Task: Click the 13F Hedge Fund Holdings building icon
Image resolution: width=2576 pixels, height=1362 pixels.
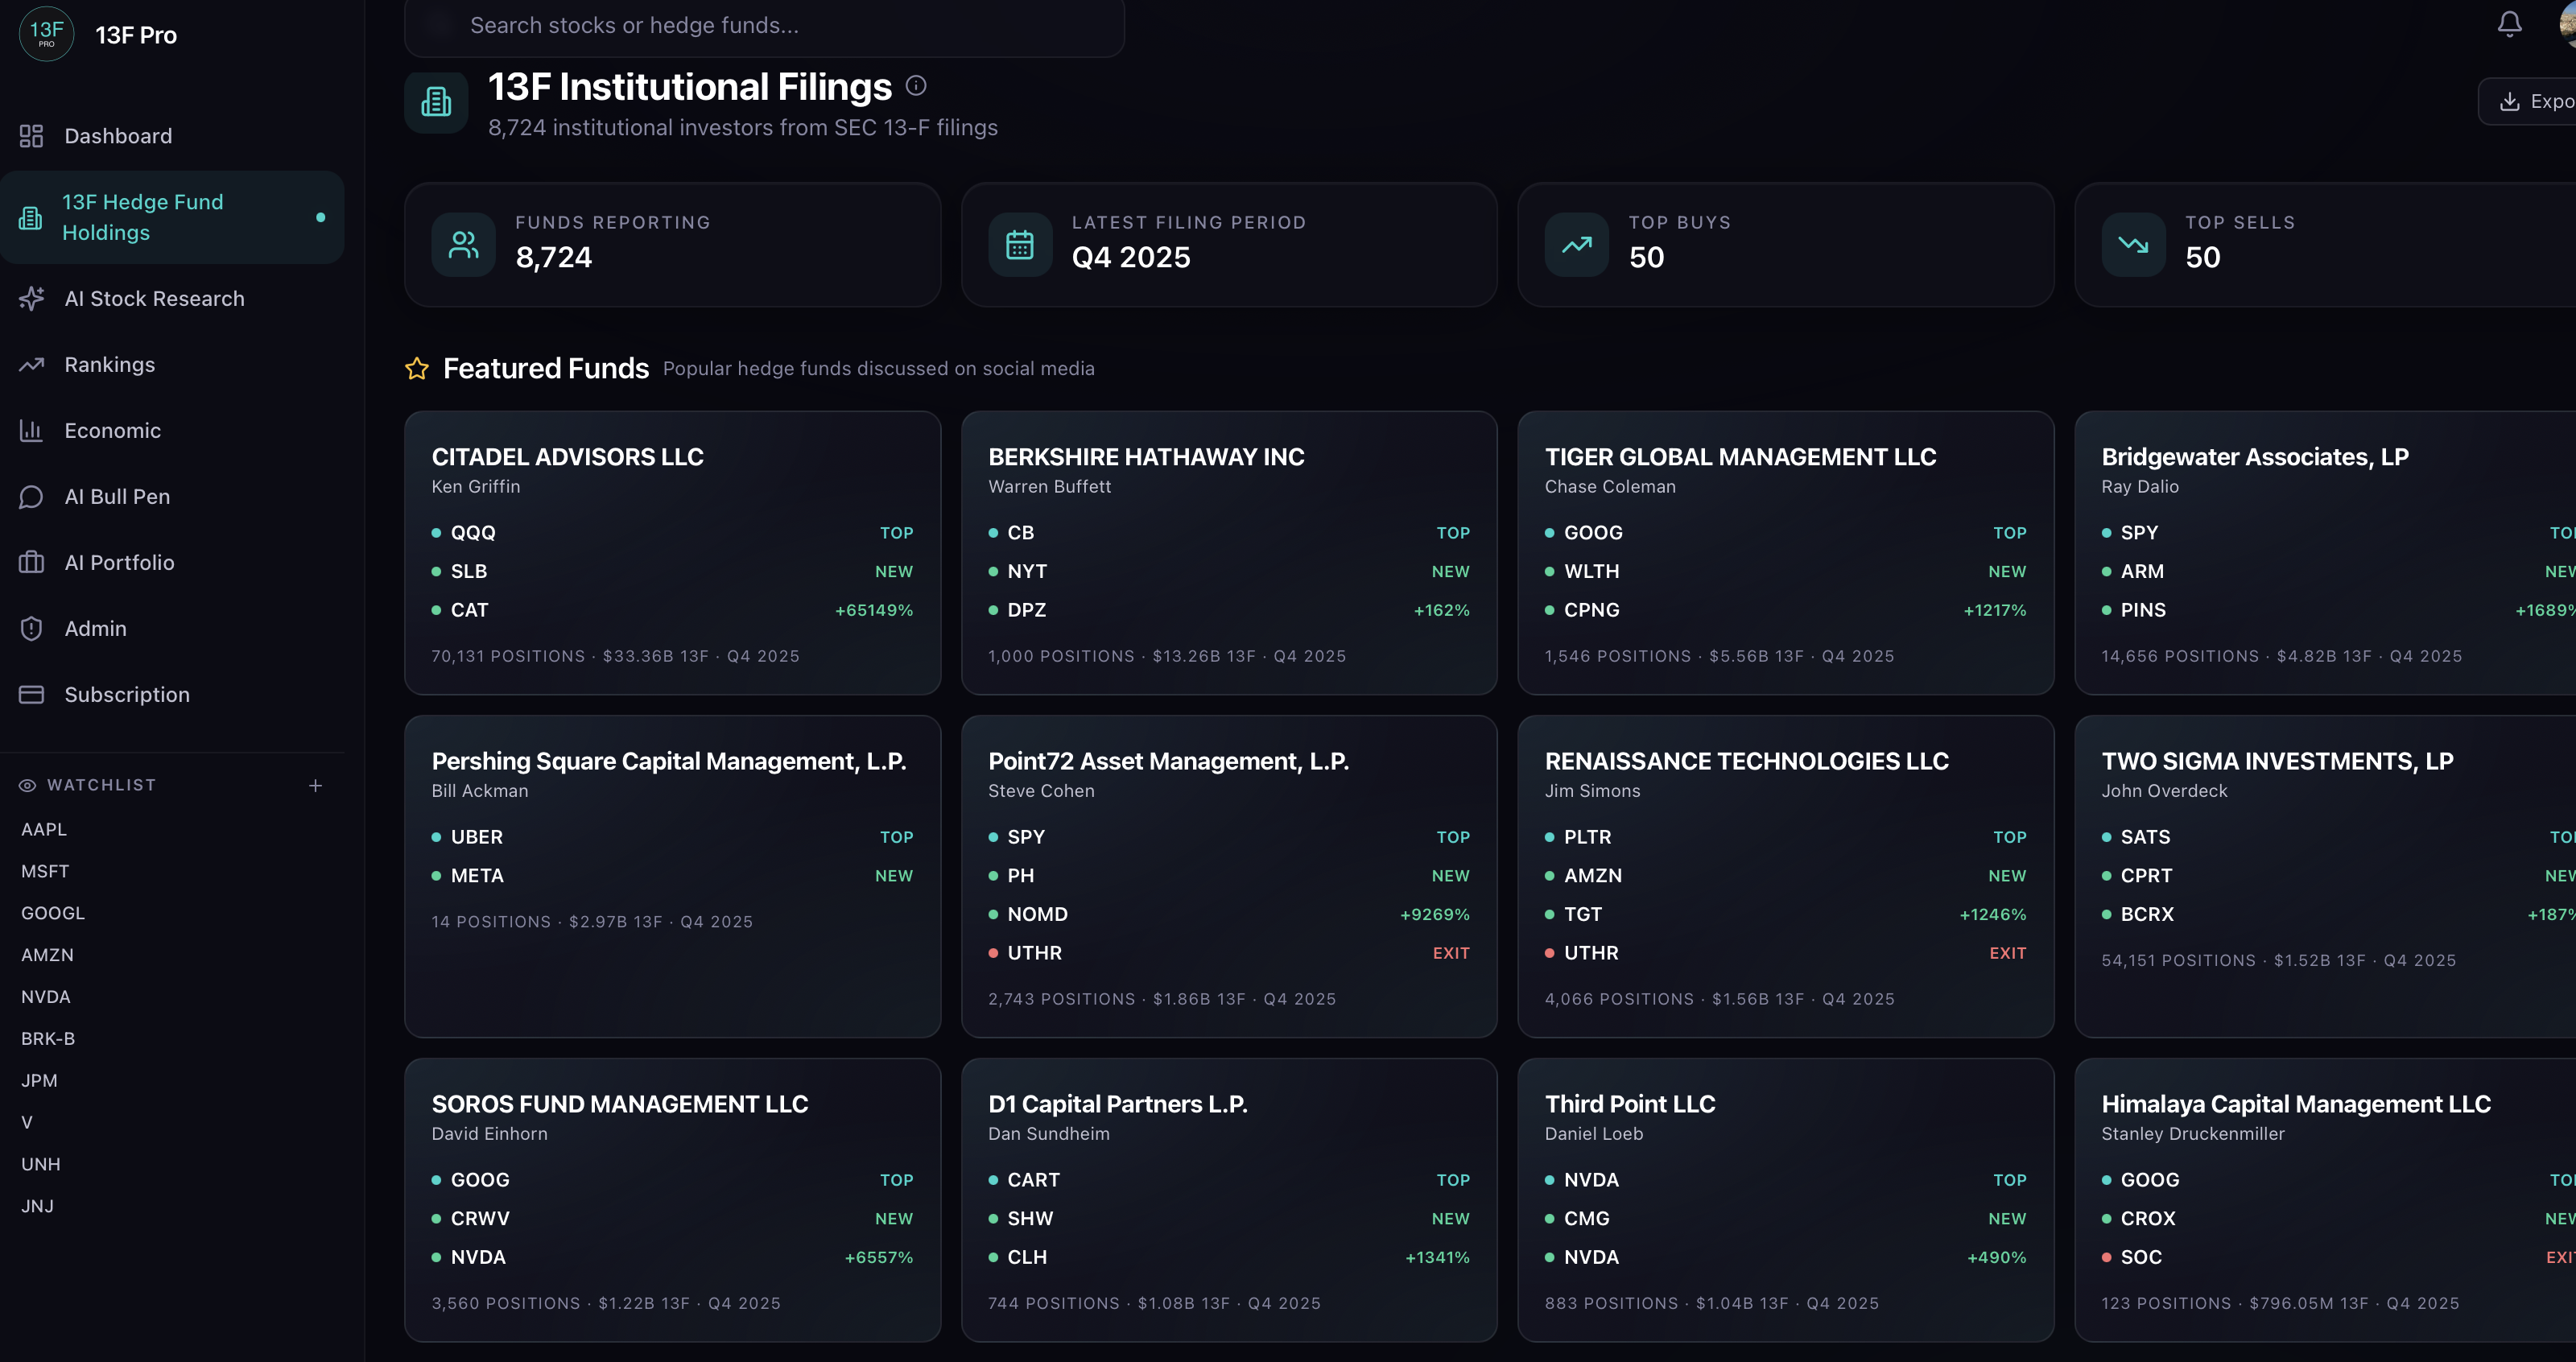Action: (31, 217)
